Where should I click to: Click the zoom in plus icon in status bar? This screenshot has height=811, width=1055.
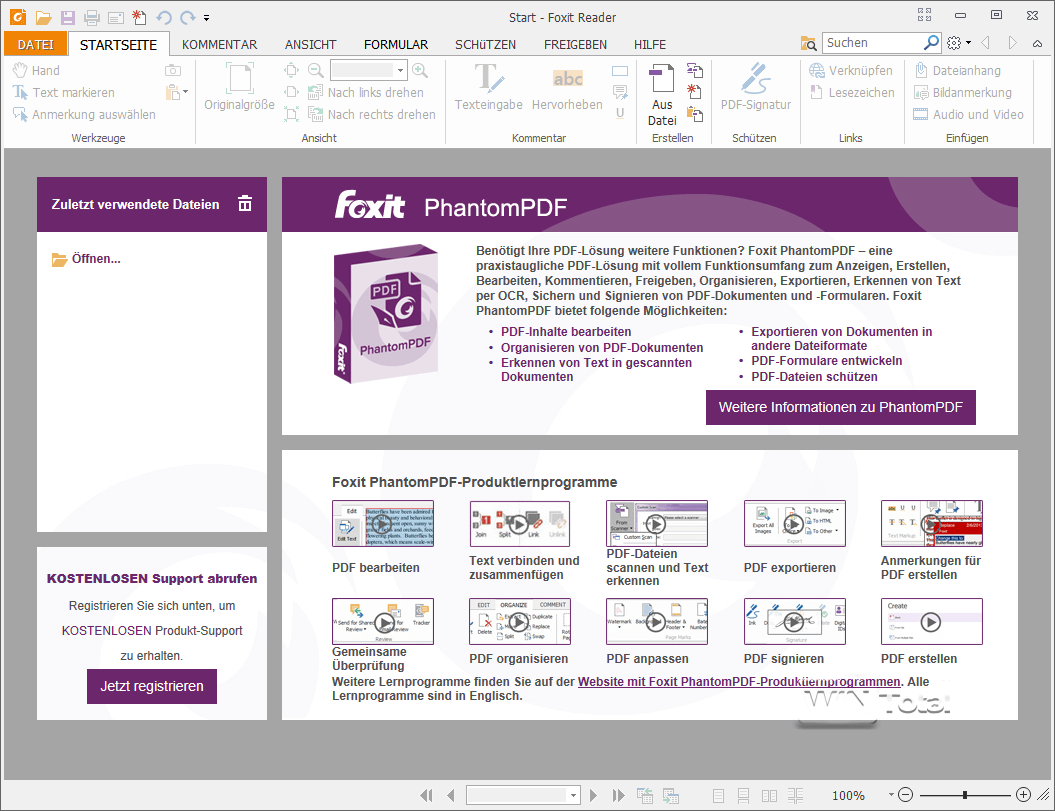tap(1023, 795)
